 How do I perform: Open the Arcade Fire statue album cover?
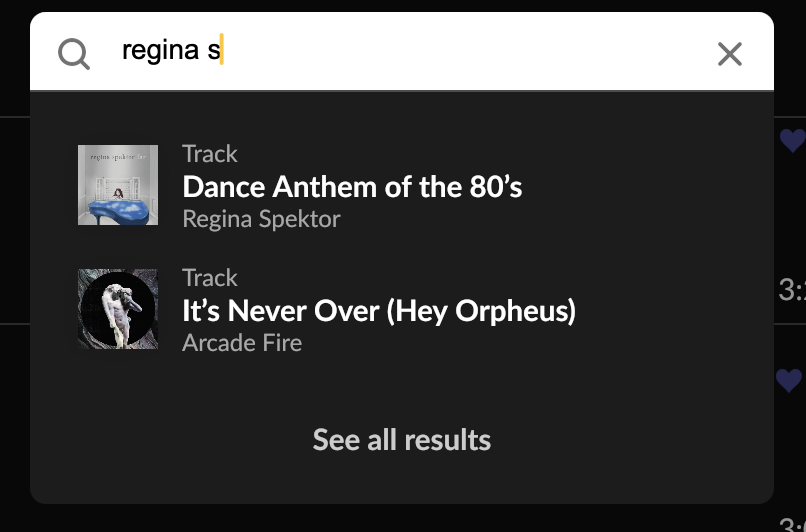coord(118,309)
